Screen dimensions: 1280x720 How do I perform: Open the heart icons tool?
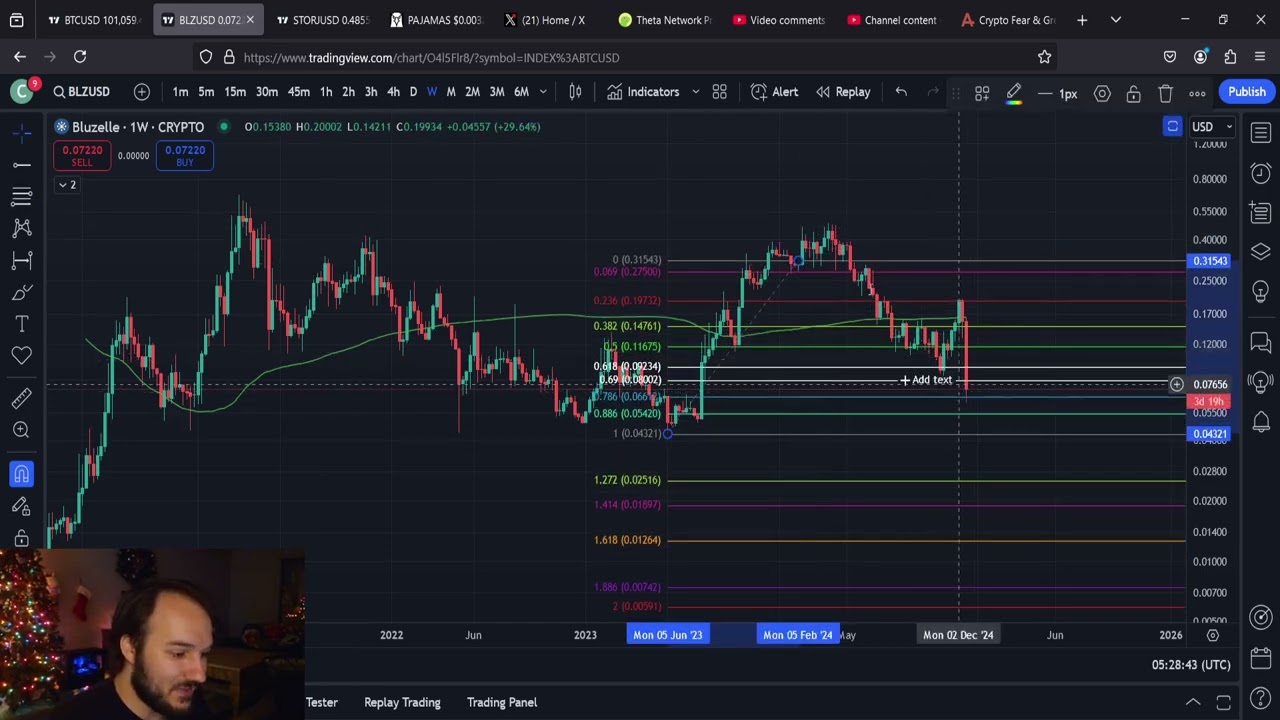(21, 356)
